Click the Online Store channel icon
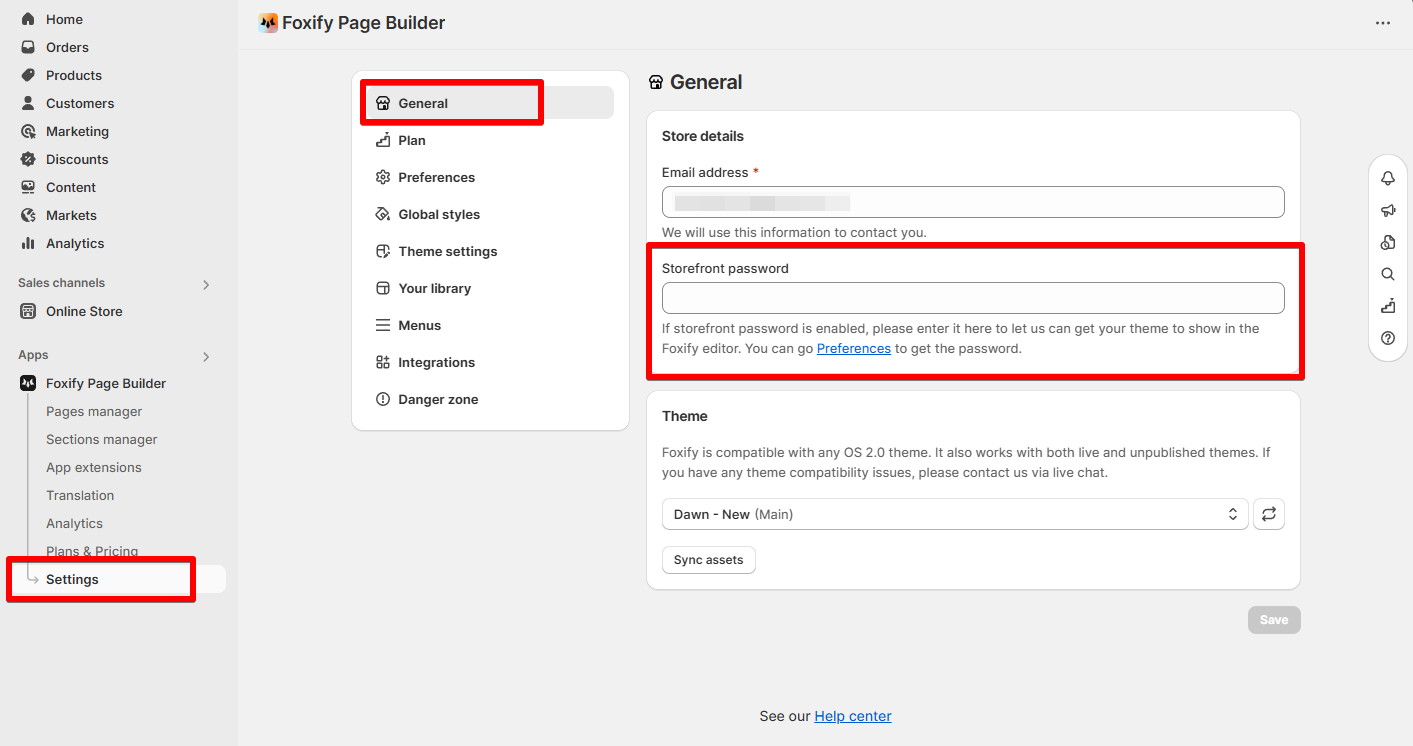This screenshot has height=746, width=1413. (28, 311)
